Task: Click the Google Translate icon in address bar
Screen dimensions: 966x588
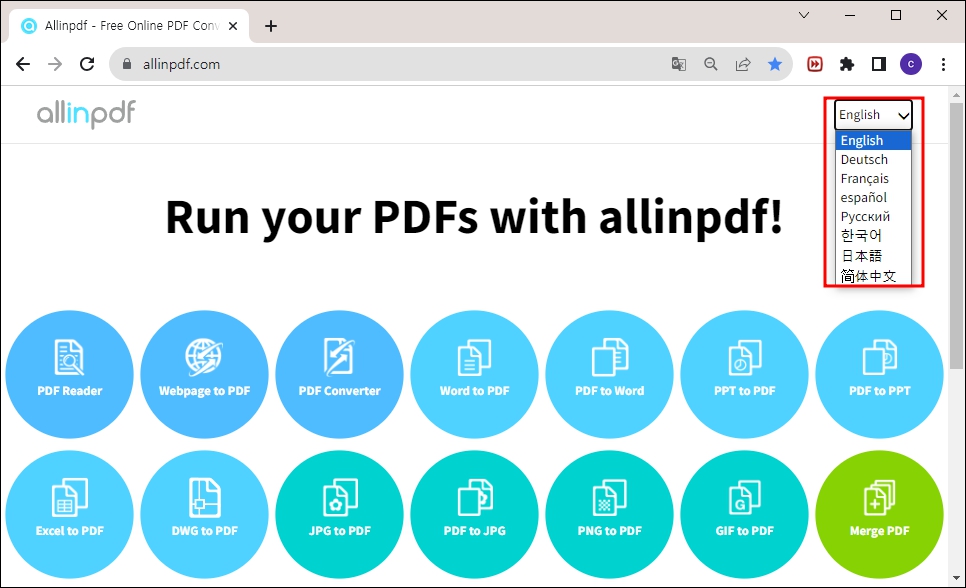Action: (x=678, y=64)
